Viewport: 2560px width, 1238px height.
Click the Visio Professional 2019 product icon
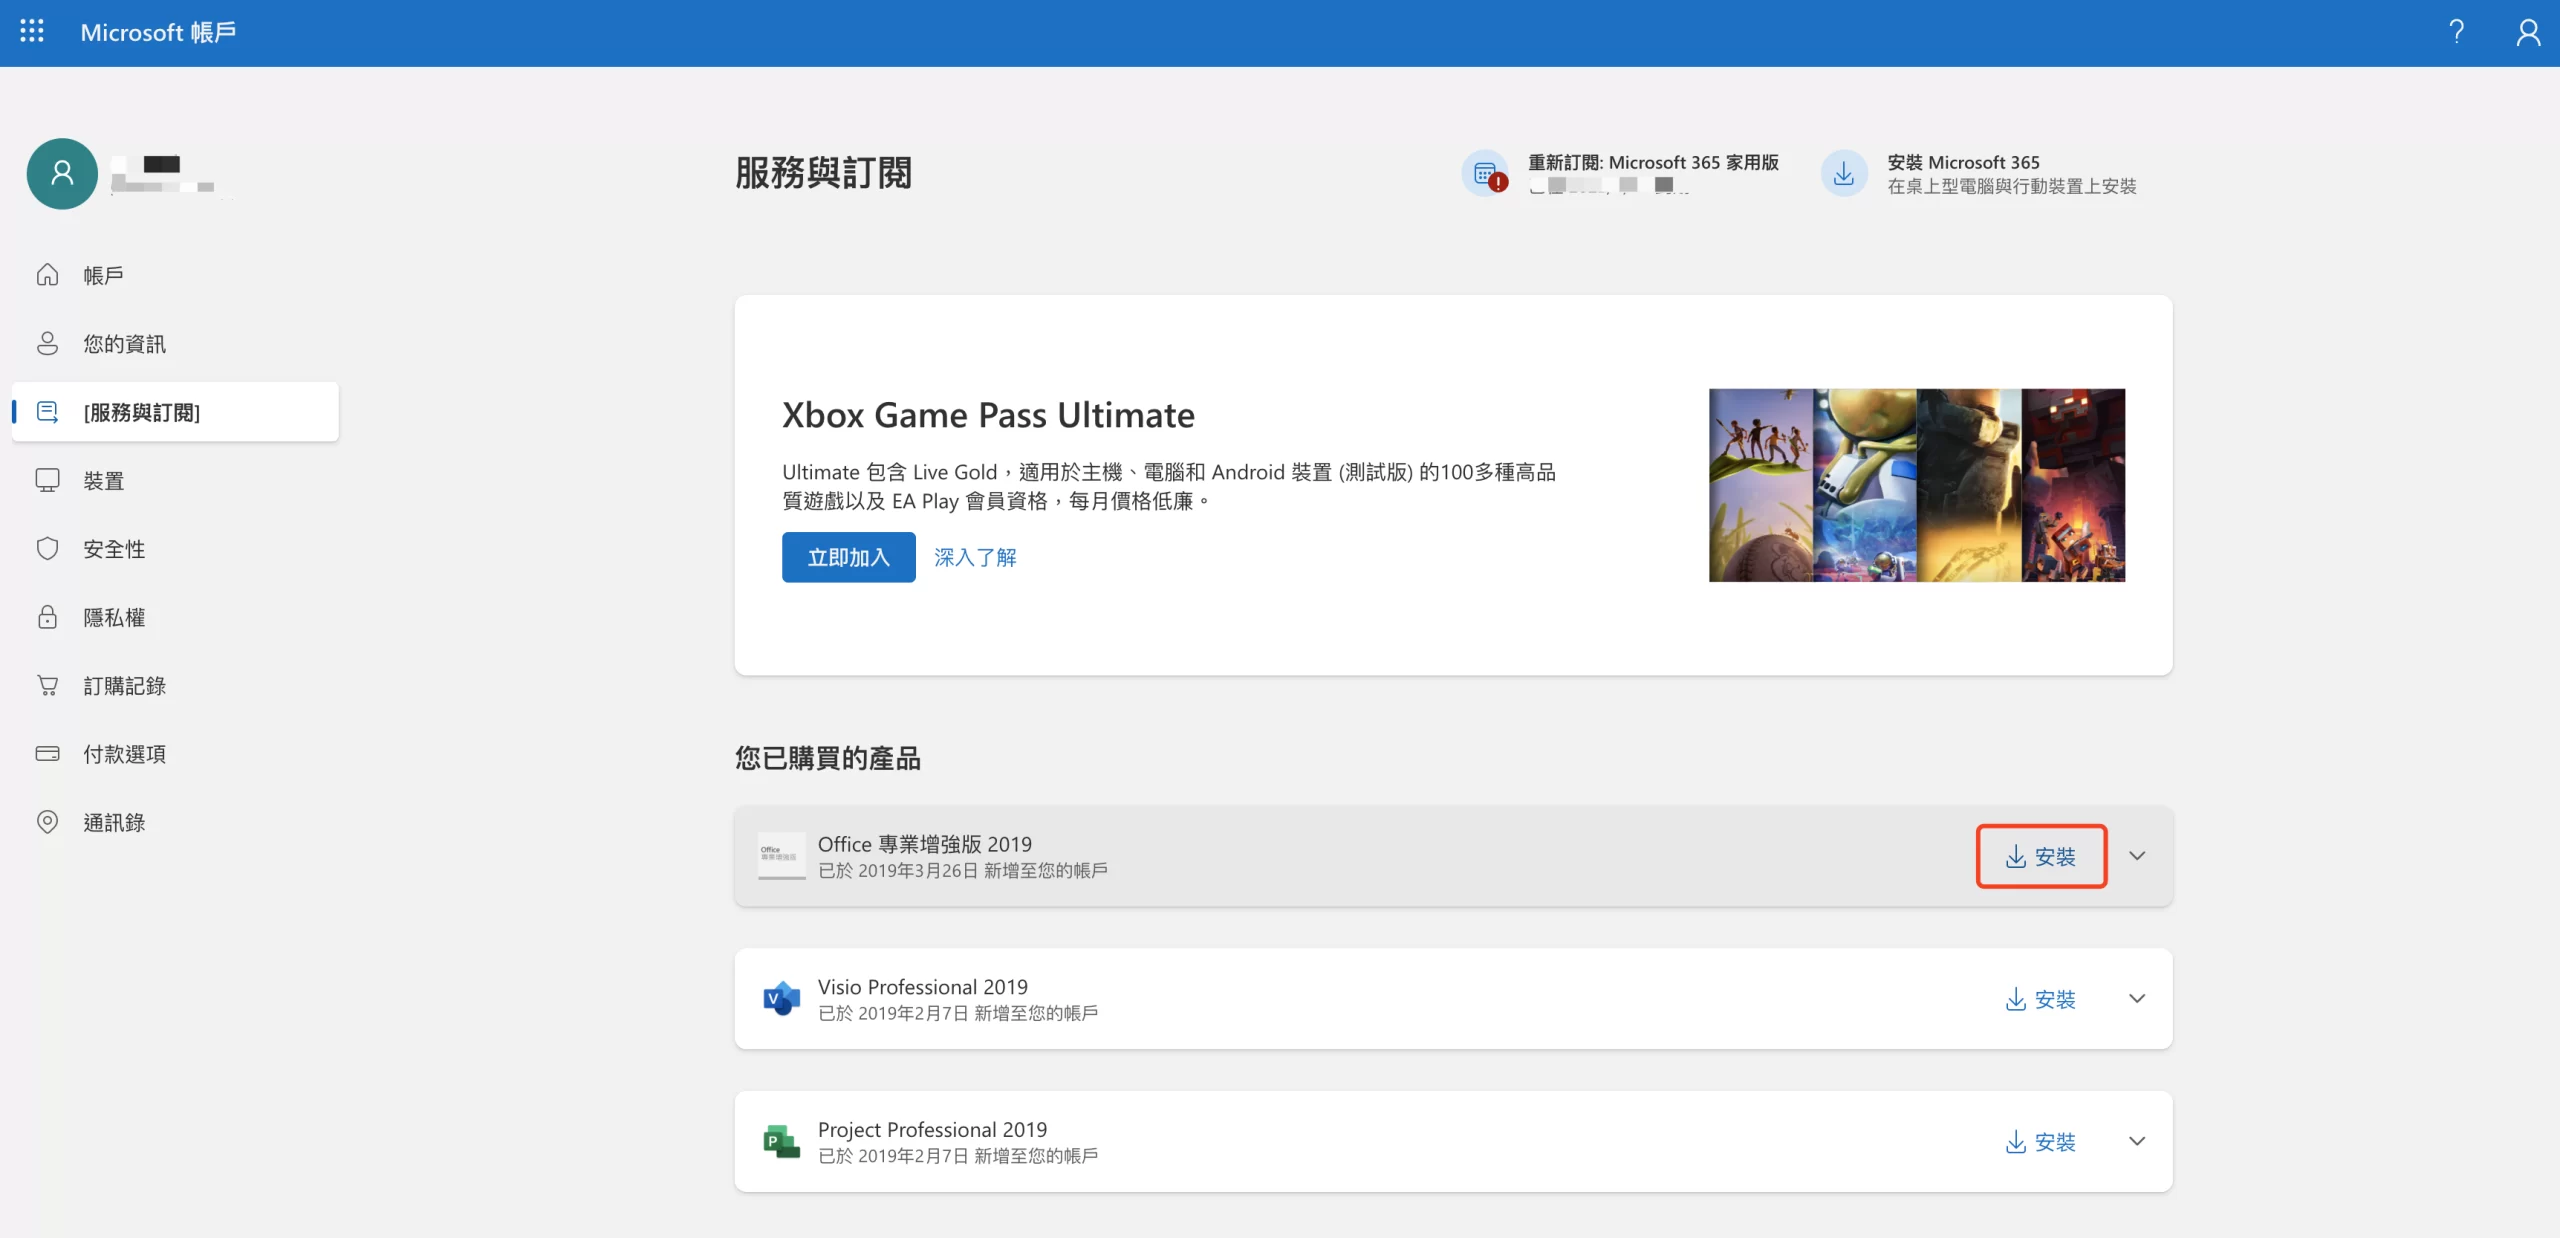pyautogui.click(x=781, y=998)
